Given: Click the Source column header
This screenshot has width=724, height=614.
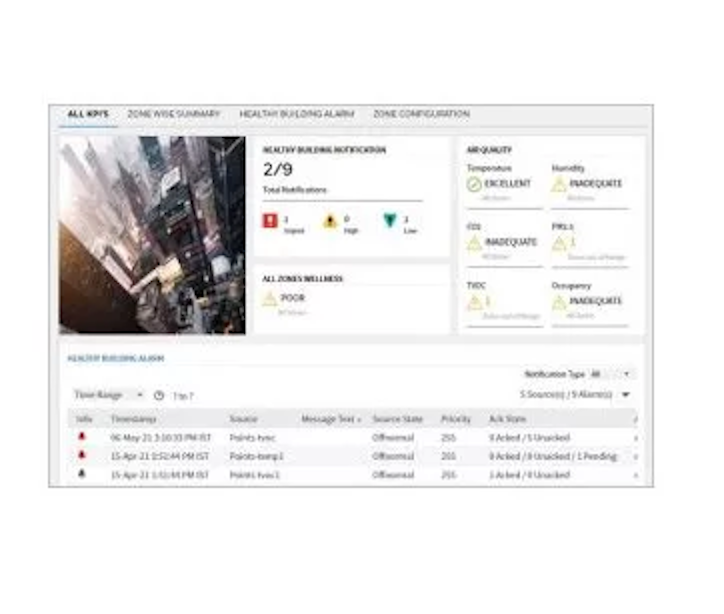Looking at the screenshot, I should click(x=243, y=419).
